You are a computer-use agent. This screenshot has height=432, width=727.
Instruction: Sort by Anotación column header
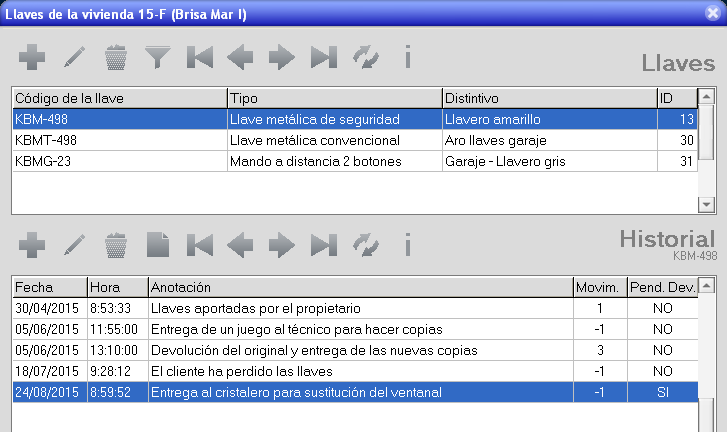[x=361, y=287]
